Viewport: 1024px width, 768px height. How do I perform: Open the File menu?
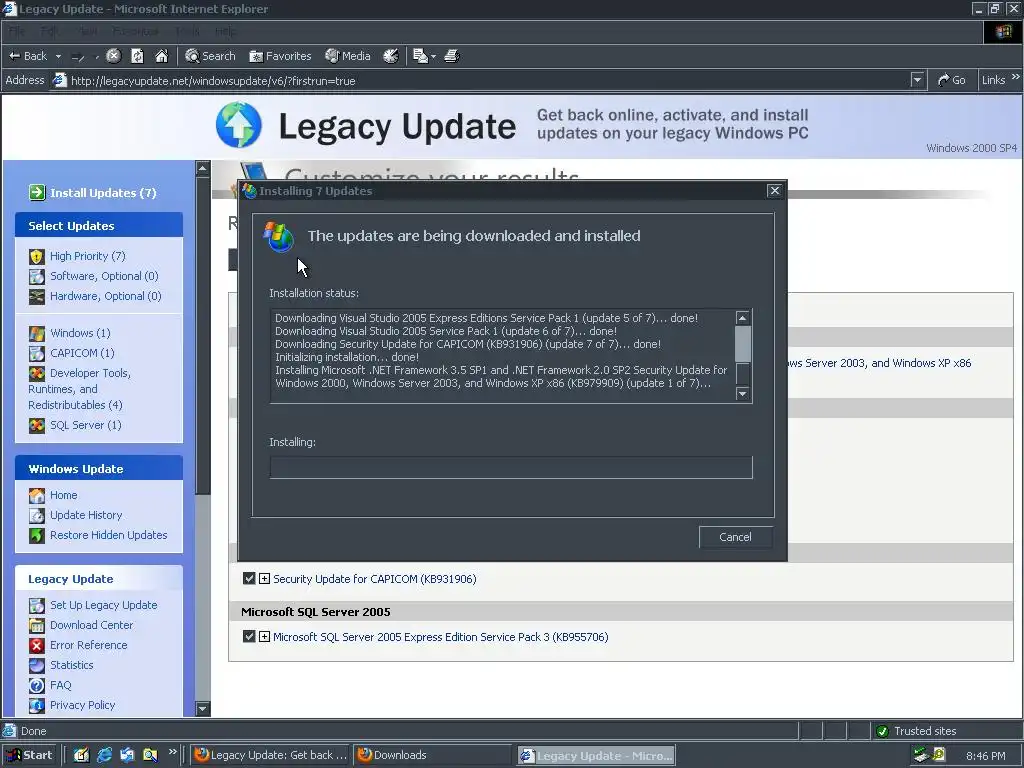point(17,31)
